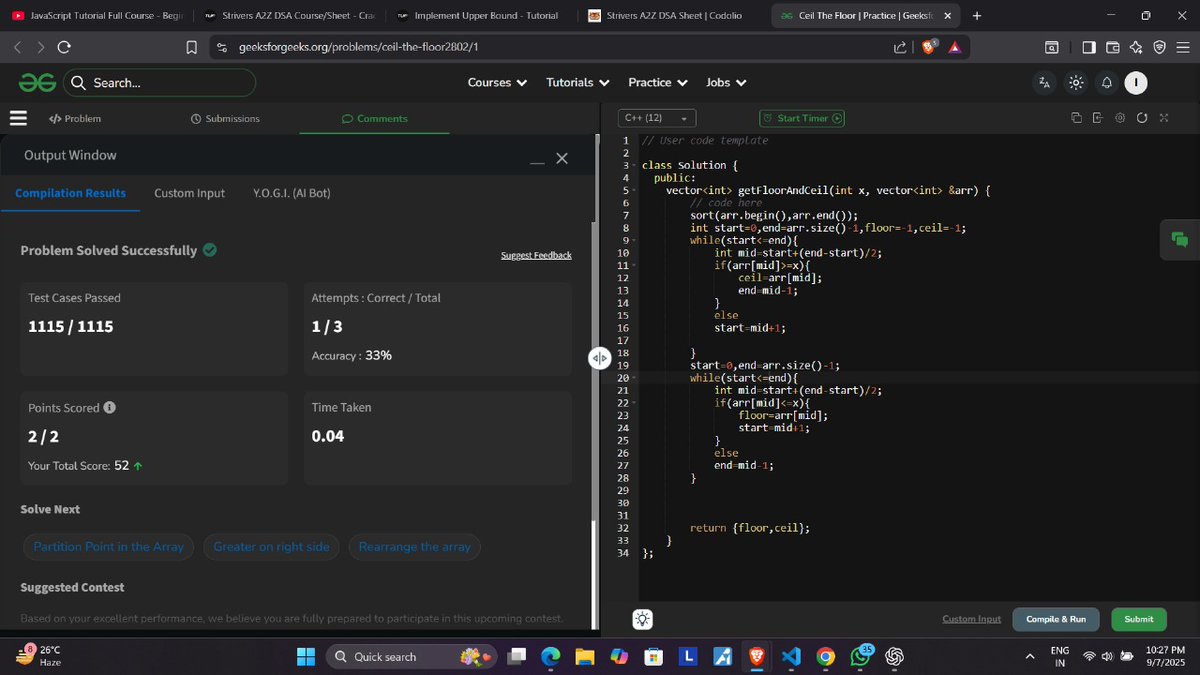The width and height of the screenshot is (1200, 675).
Task: Toggle light/dark theme in the header
Action: 1076,83
